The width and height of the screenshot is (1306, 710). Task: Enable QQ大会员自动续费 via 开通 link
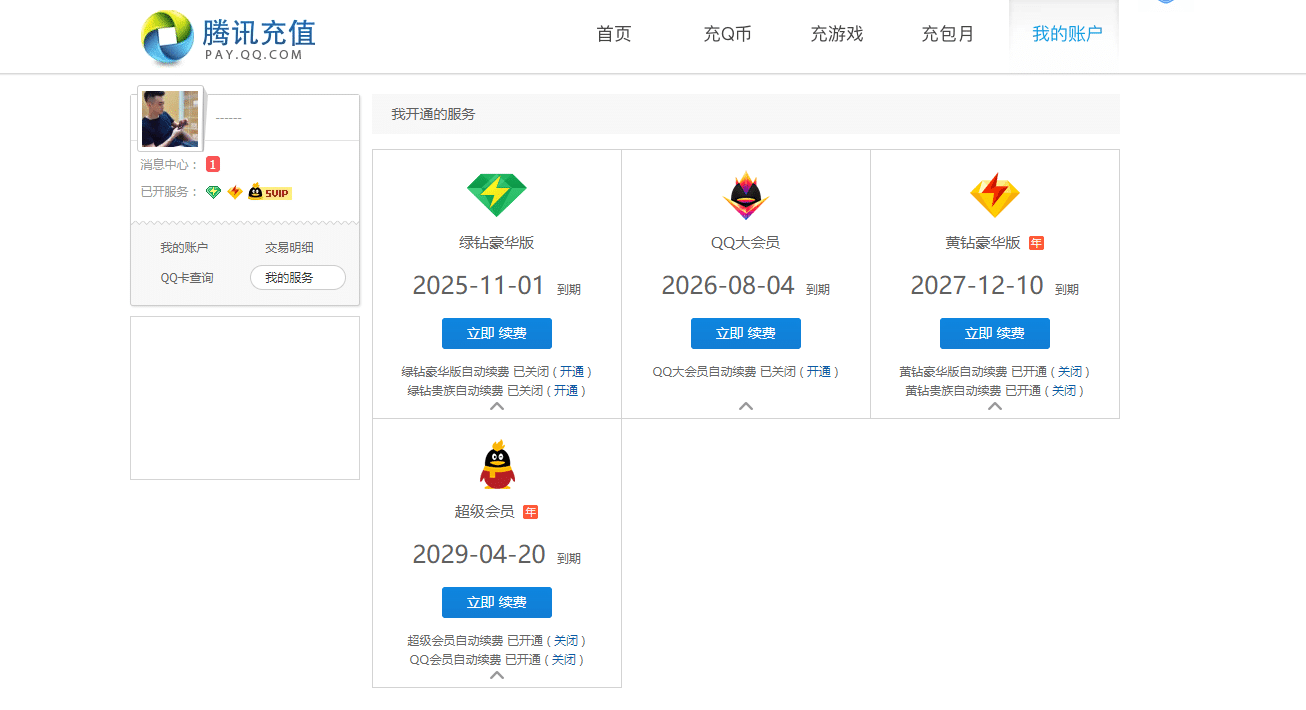[819, 372]
